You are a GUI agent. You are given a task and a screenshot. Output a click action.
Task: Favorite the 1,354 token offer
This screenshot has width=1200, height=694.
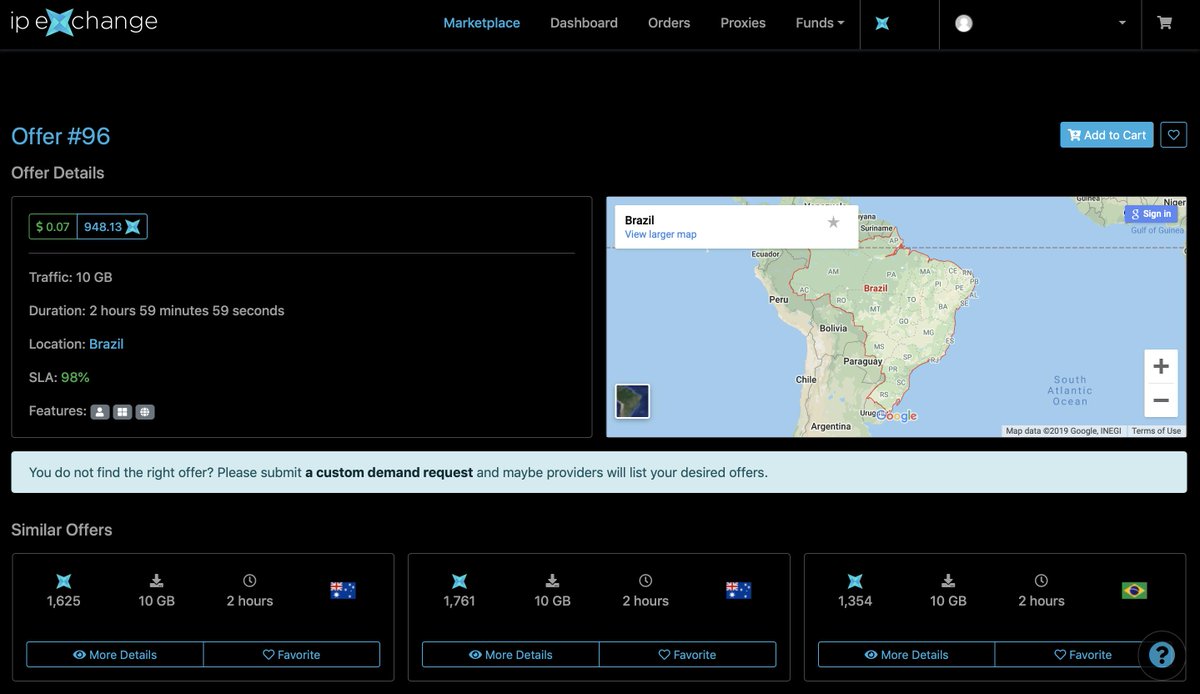point(1083,655)
